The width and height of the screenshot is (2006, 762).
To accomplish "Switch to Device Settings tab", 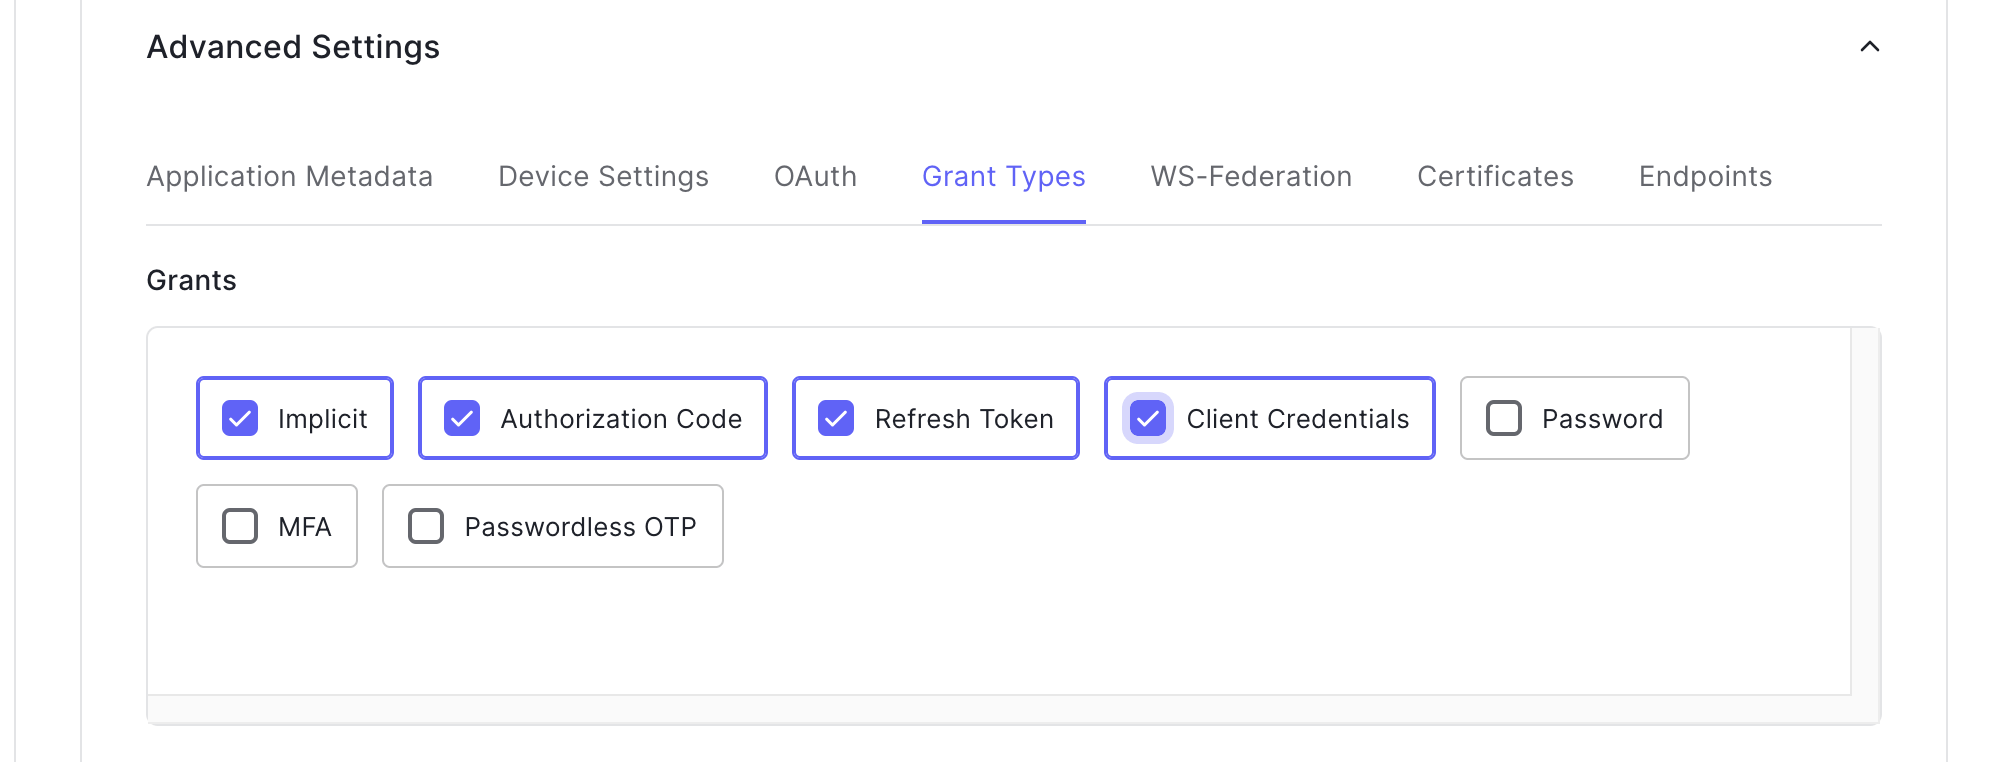I will pos(603,176).
